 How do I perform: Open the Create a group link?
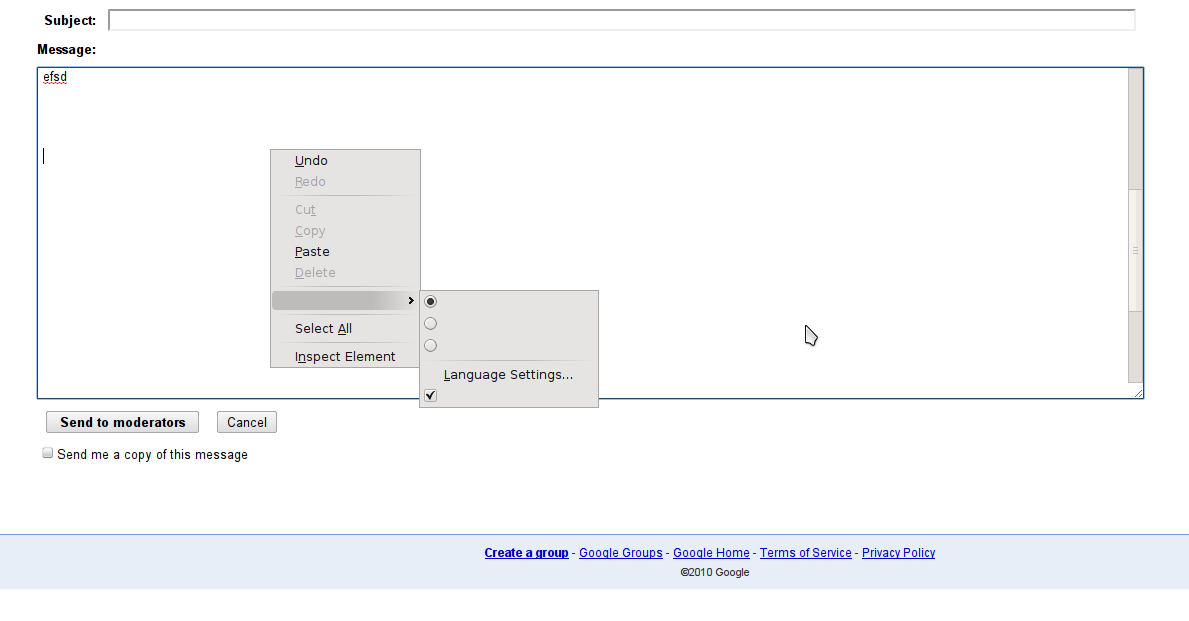(526, 553)
